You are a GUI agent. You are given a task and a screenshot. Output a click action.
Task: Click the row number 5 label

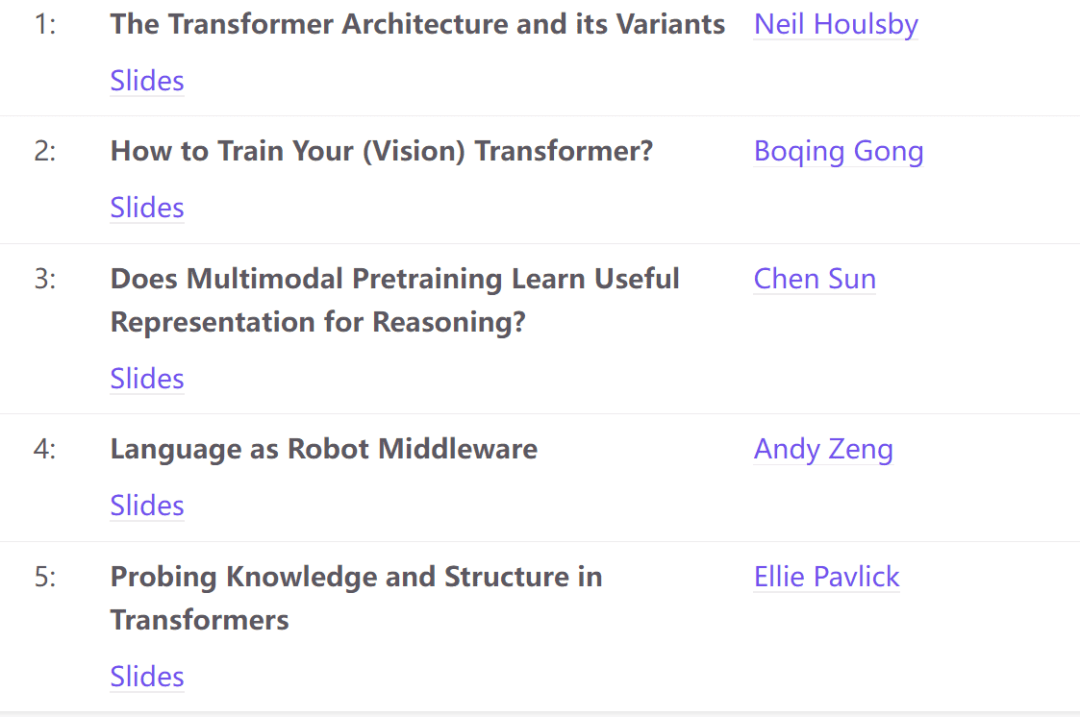(x=44, y=577)
